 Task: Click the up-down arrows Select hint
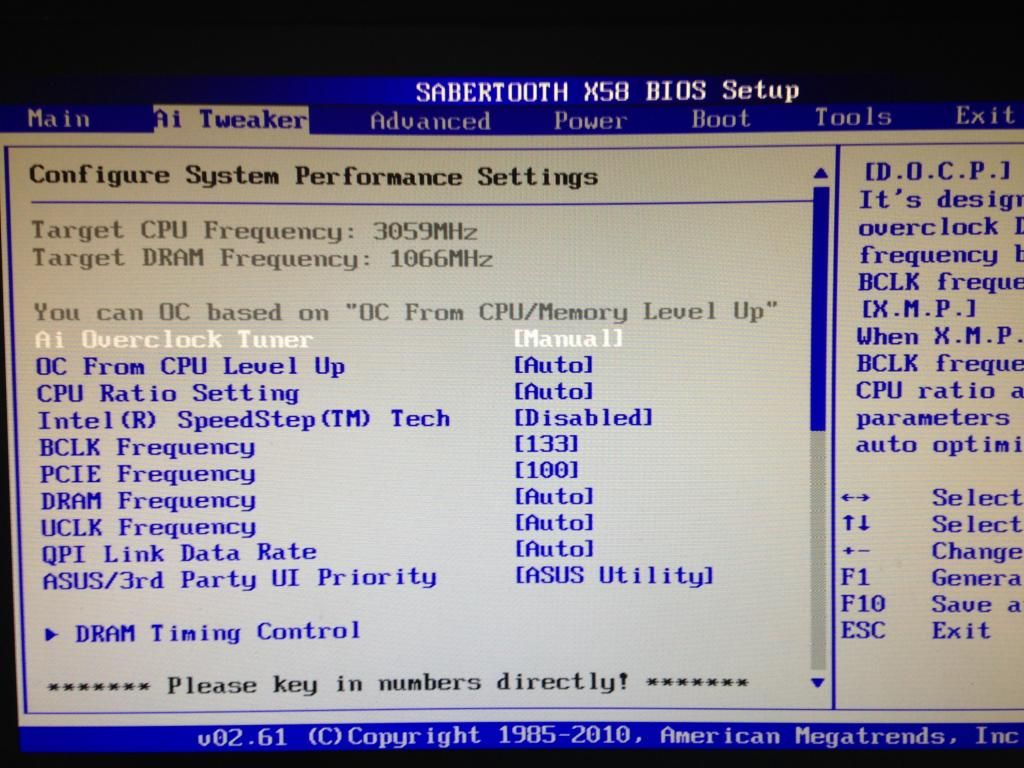[931, 524]
